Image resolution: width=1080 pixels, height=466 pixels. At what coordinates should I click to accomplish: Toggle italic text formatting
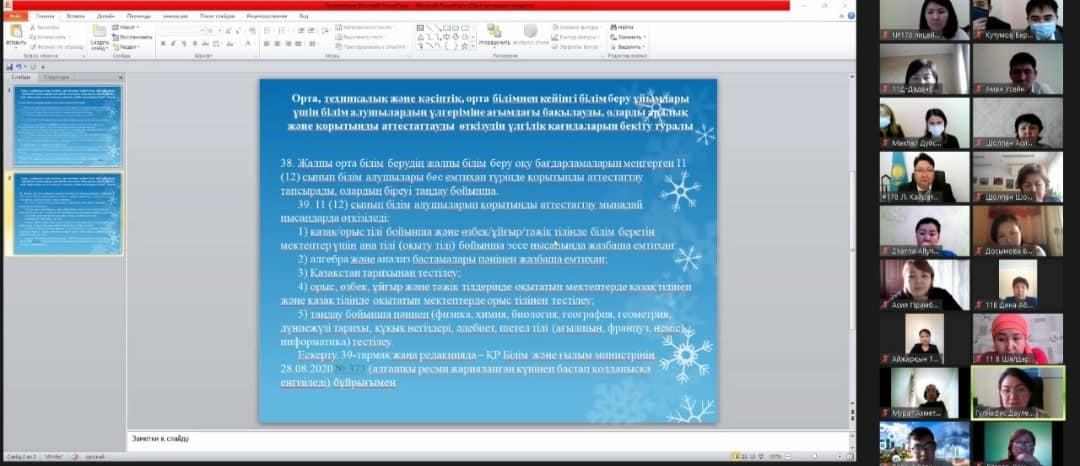[172, 44]
